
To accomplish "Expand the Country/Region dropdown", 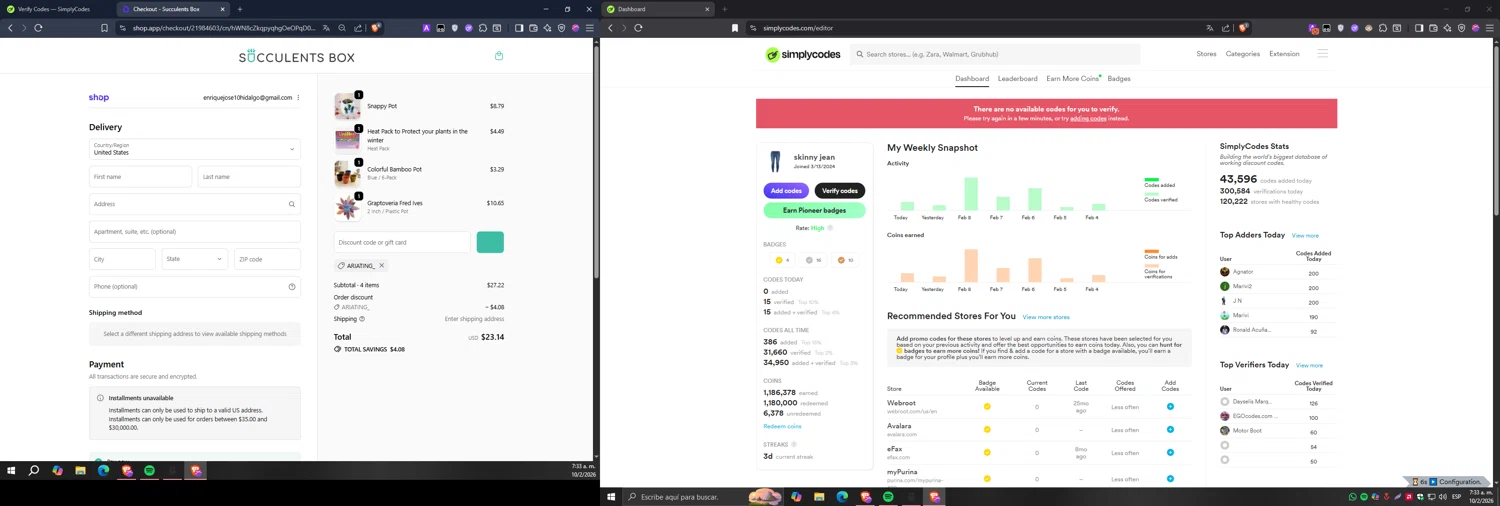I will pyautogui.click(x=195, y=149).
